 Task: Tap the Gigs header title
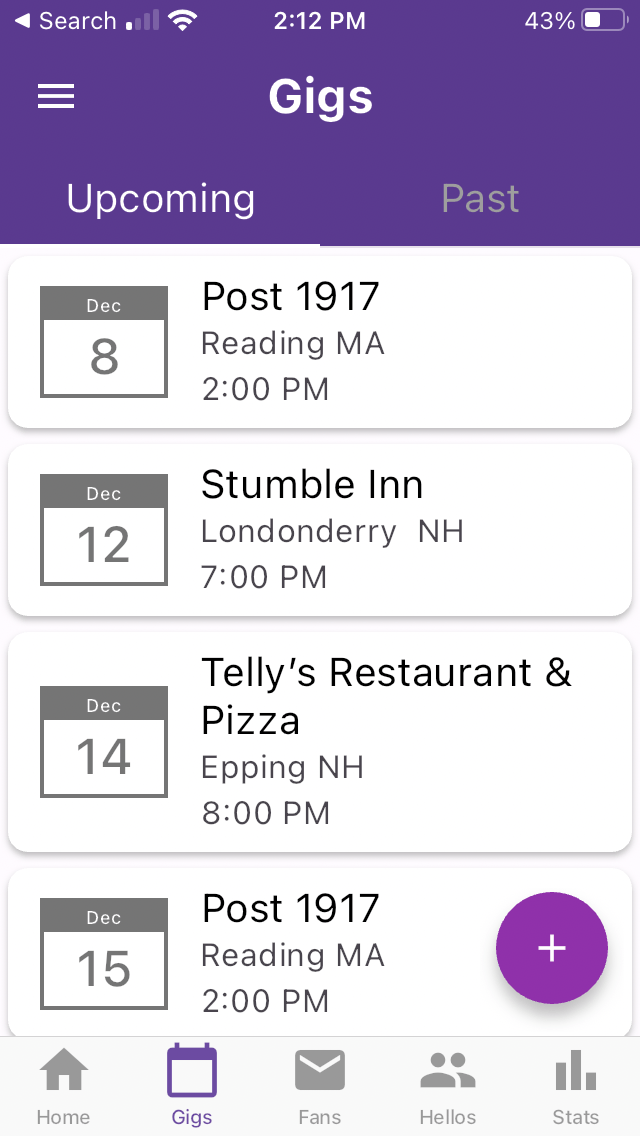[320, 97]
